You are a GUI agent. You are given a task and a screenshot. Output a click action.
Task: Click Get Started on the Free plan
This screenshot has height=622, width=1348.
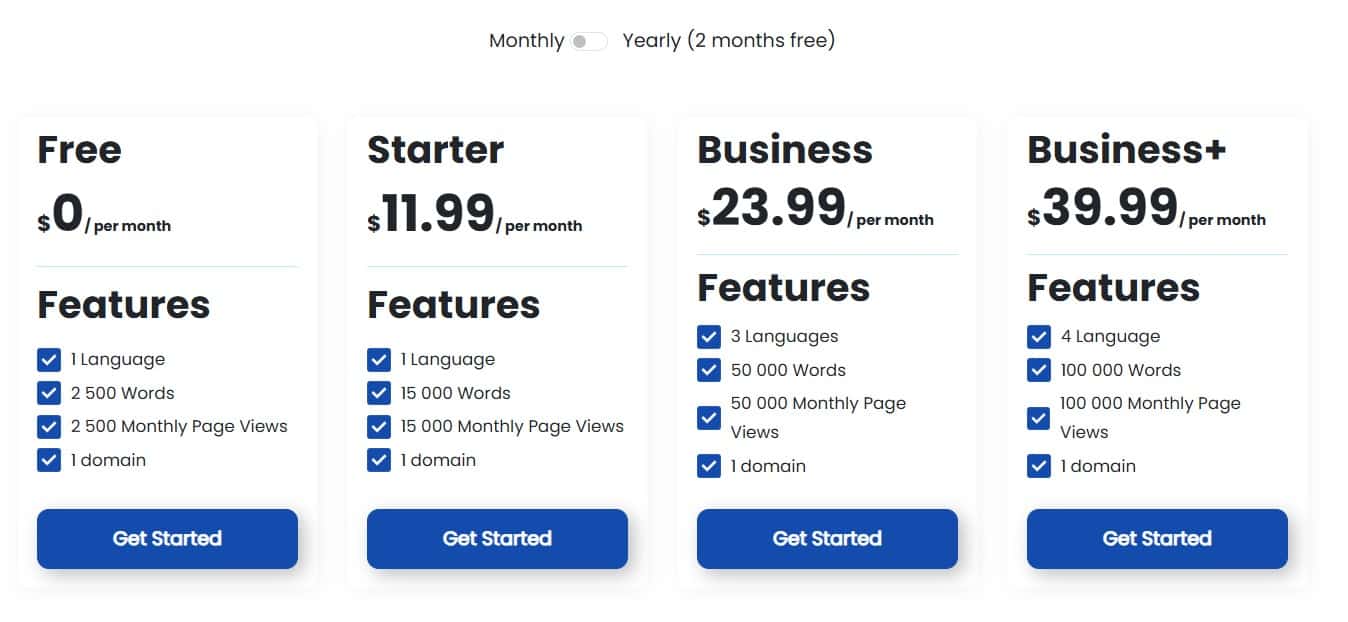click(167, 538)
